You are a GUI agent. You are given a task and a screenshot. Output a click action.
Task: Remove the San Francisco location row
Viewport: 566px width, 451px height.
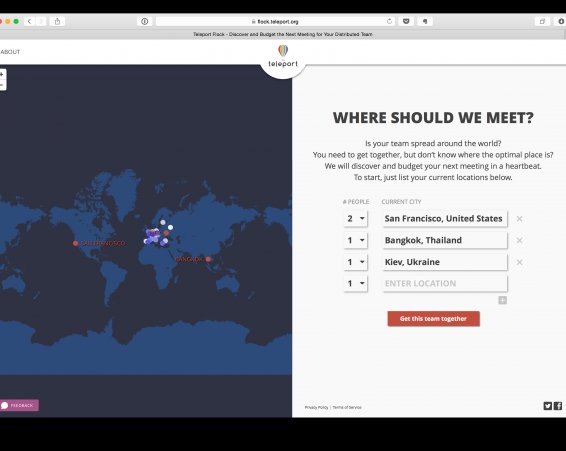click(519, 219)
